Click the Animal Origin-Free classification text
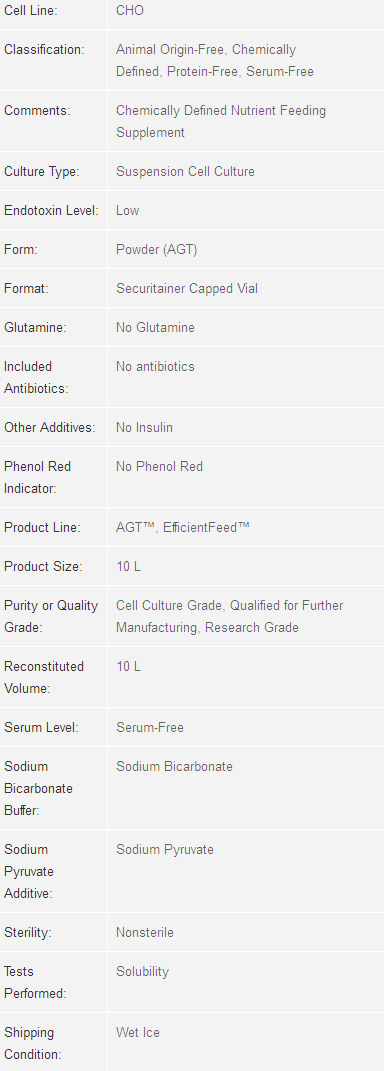Image resolution: width=384 pixels, height=1071 pixels. click(170, 50)
